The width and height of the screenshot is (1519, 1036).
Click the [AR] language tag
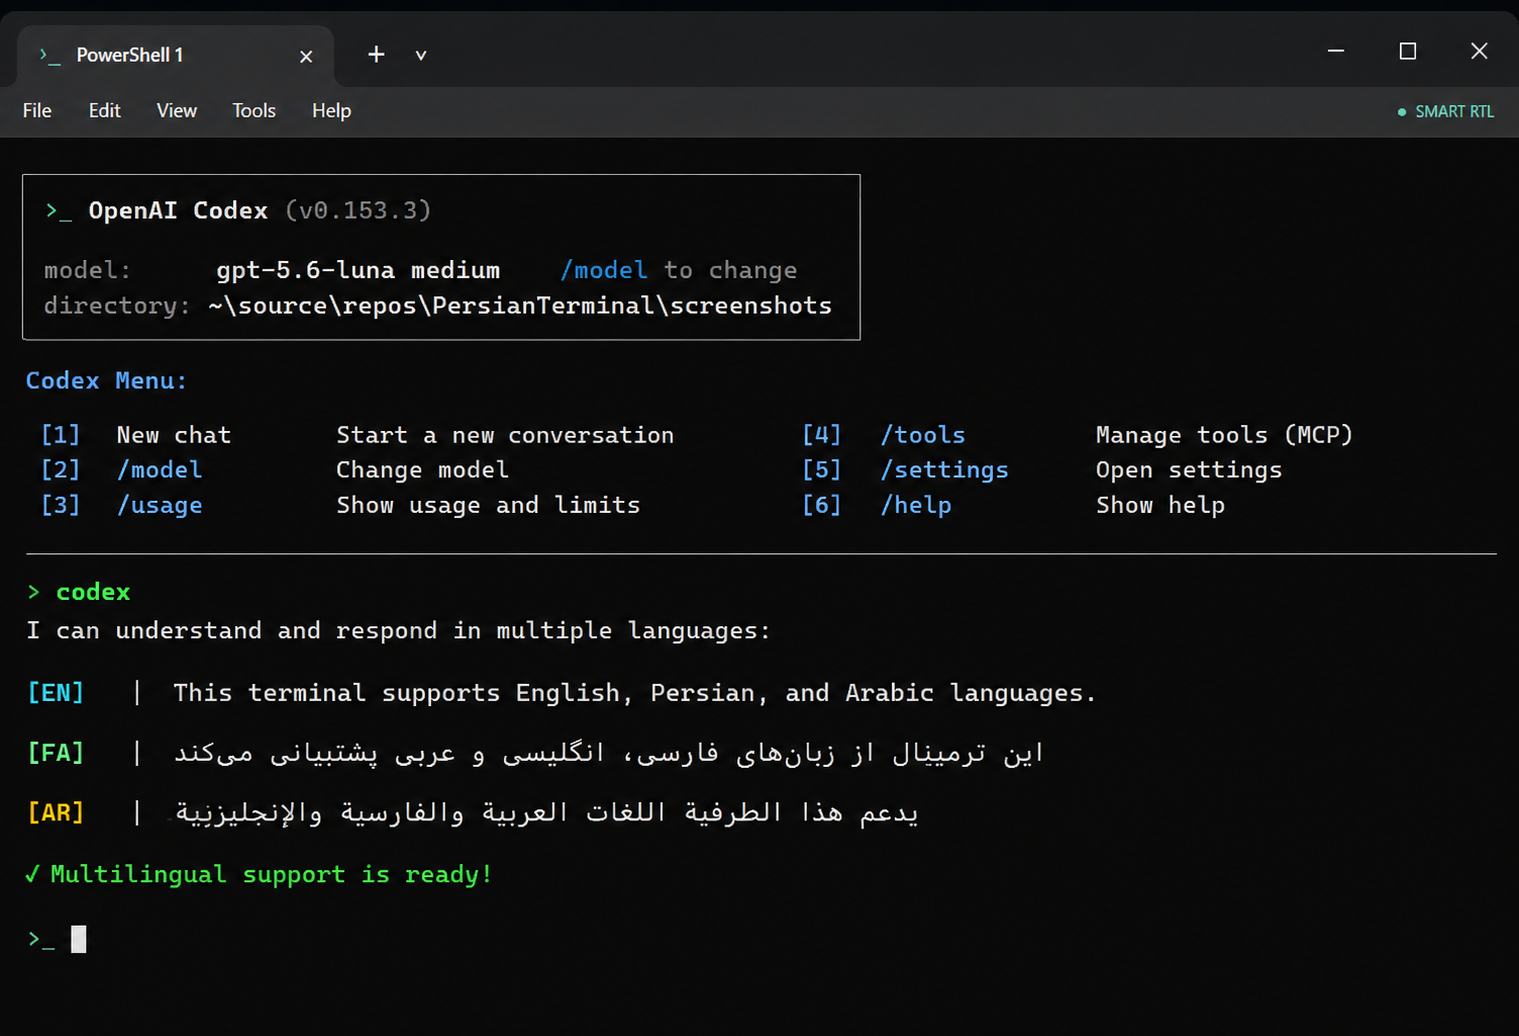(x=56, y=812)
